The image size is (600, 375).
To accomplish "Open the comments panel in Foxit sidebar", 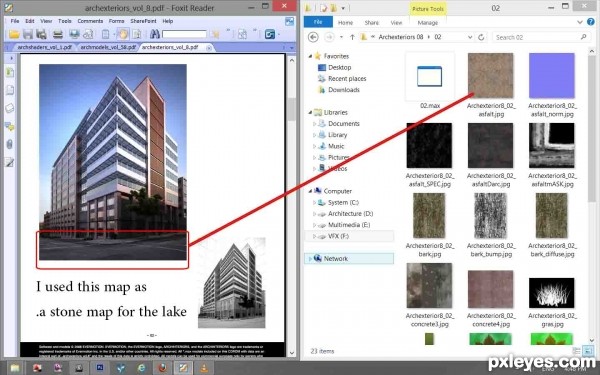I will (x=10, y=126).
